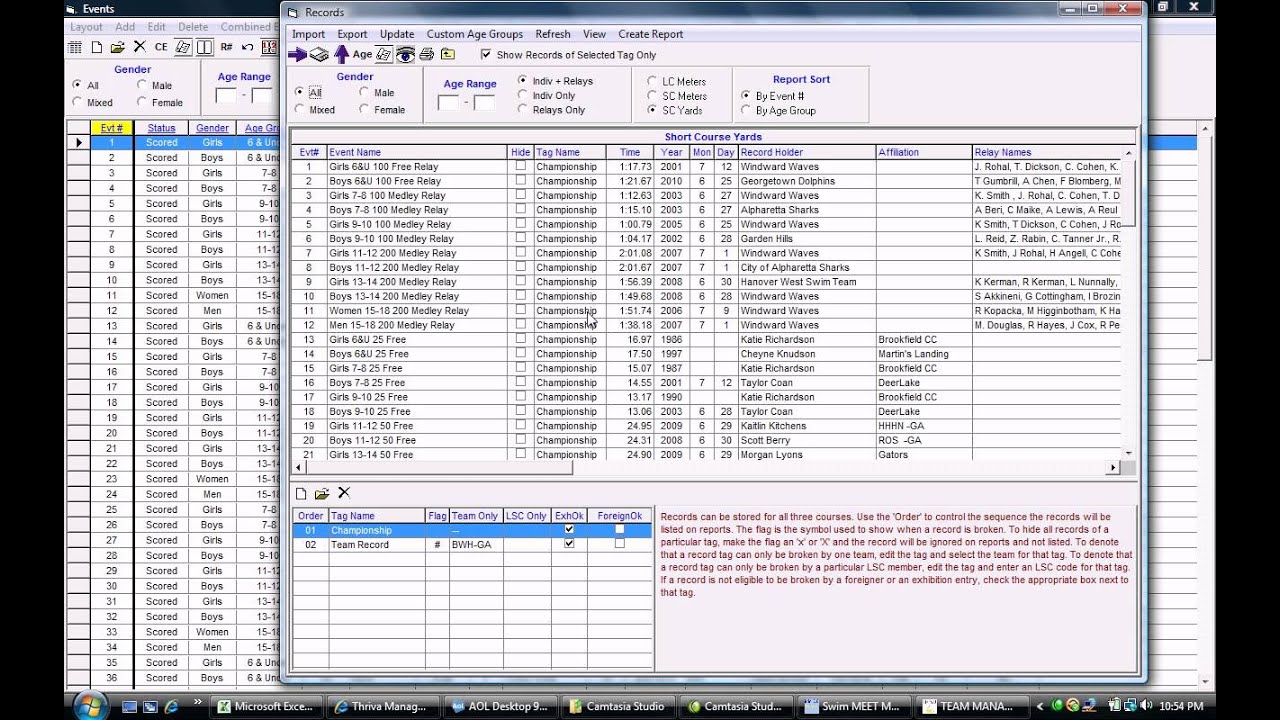Click the Evt # column header in Events window

tap(112, 128)
